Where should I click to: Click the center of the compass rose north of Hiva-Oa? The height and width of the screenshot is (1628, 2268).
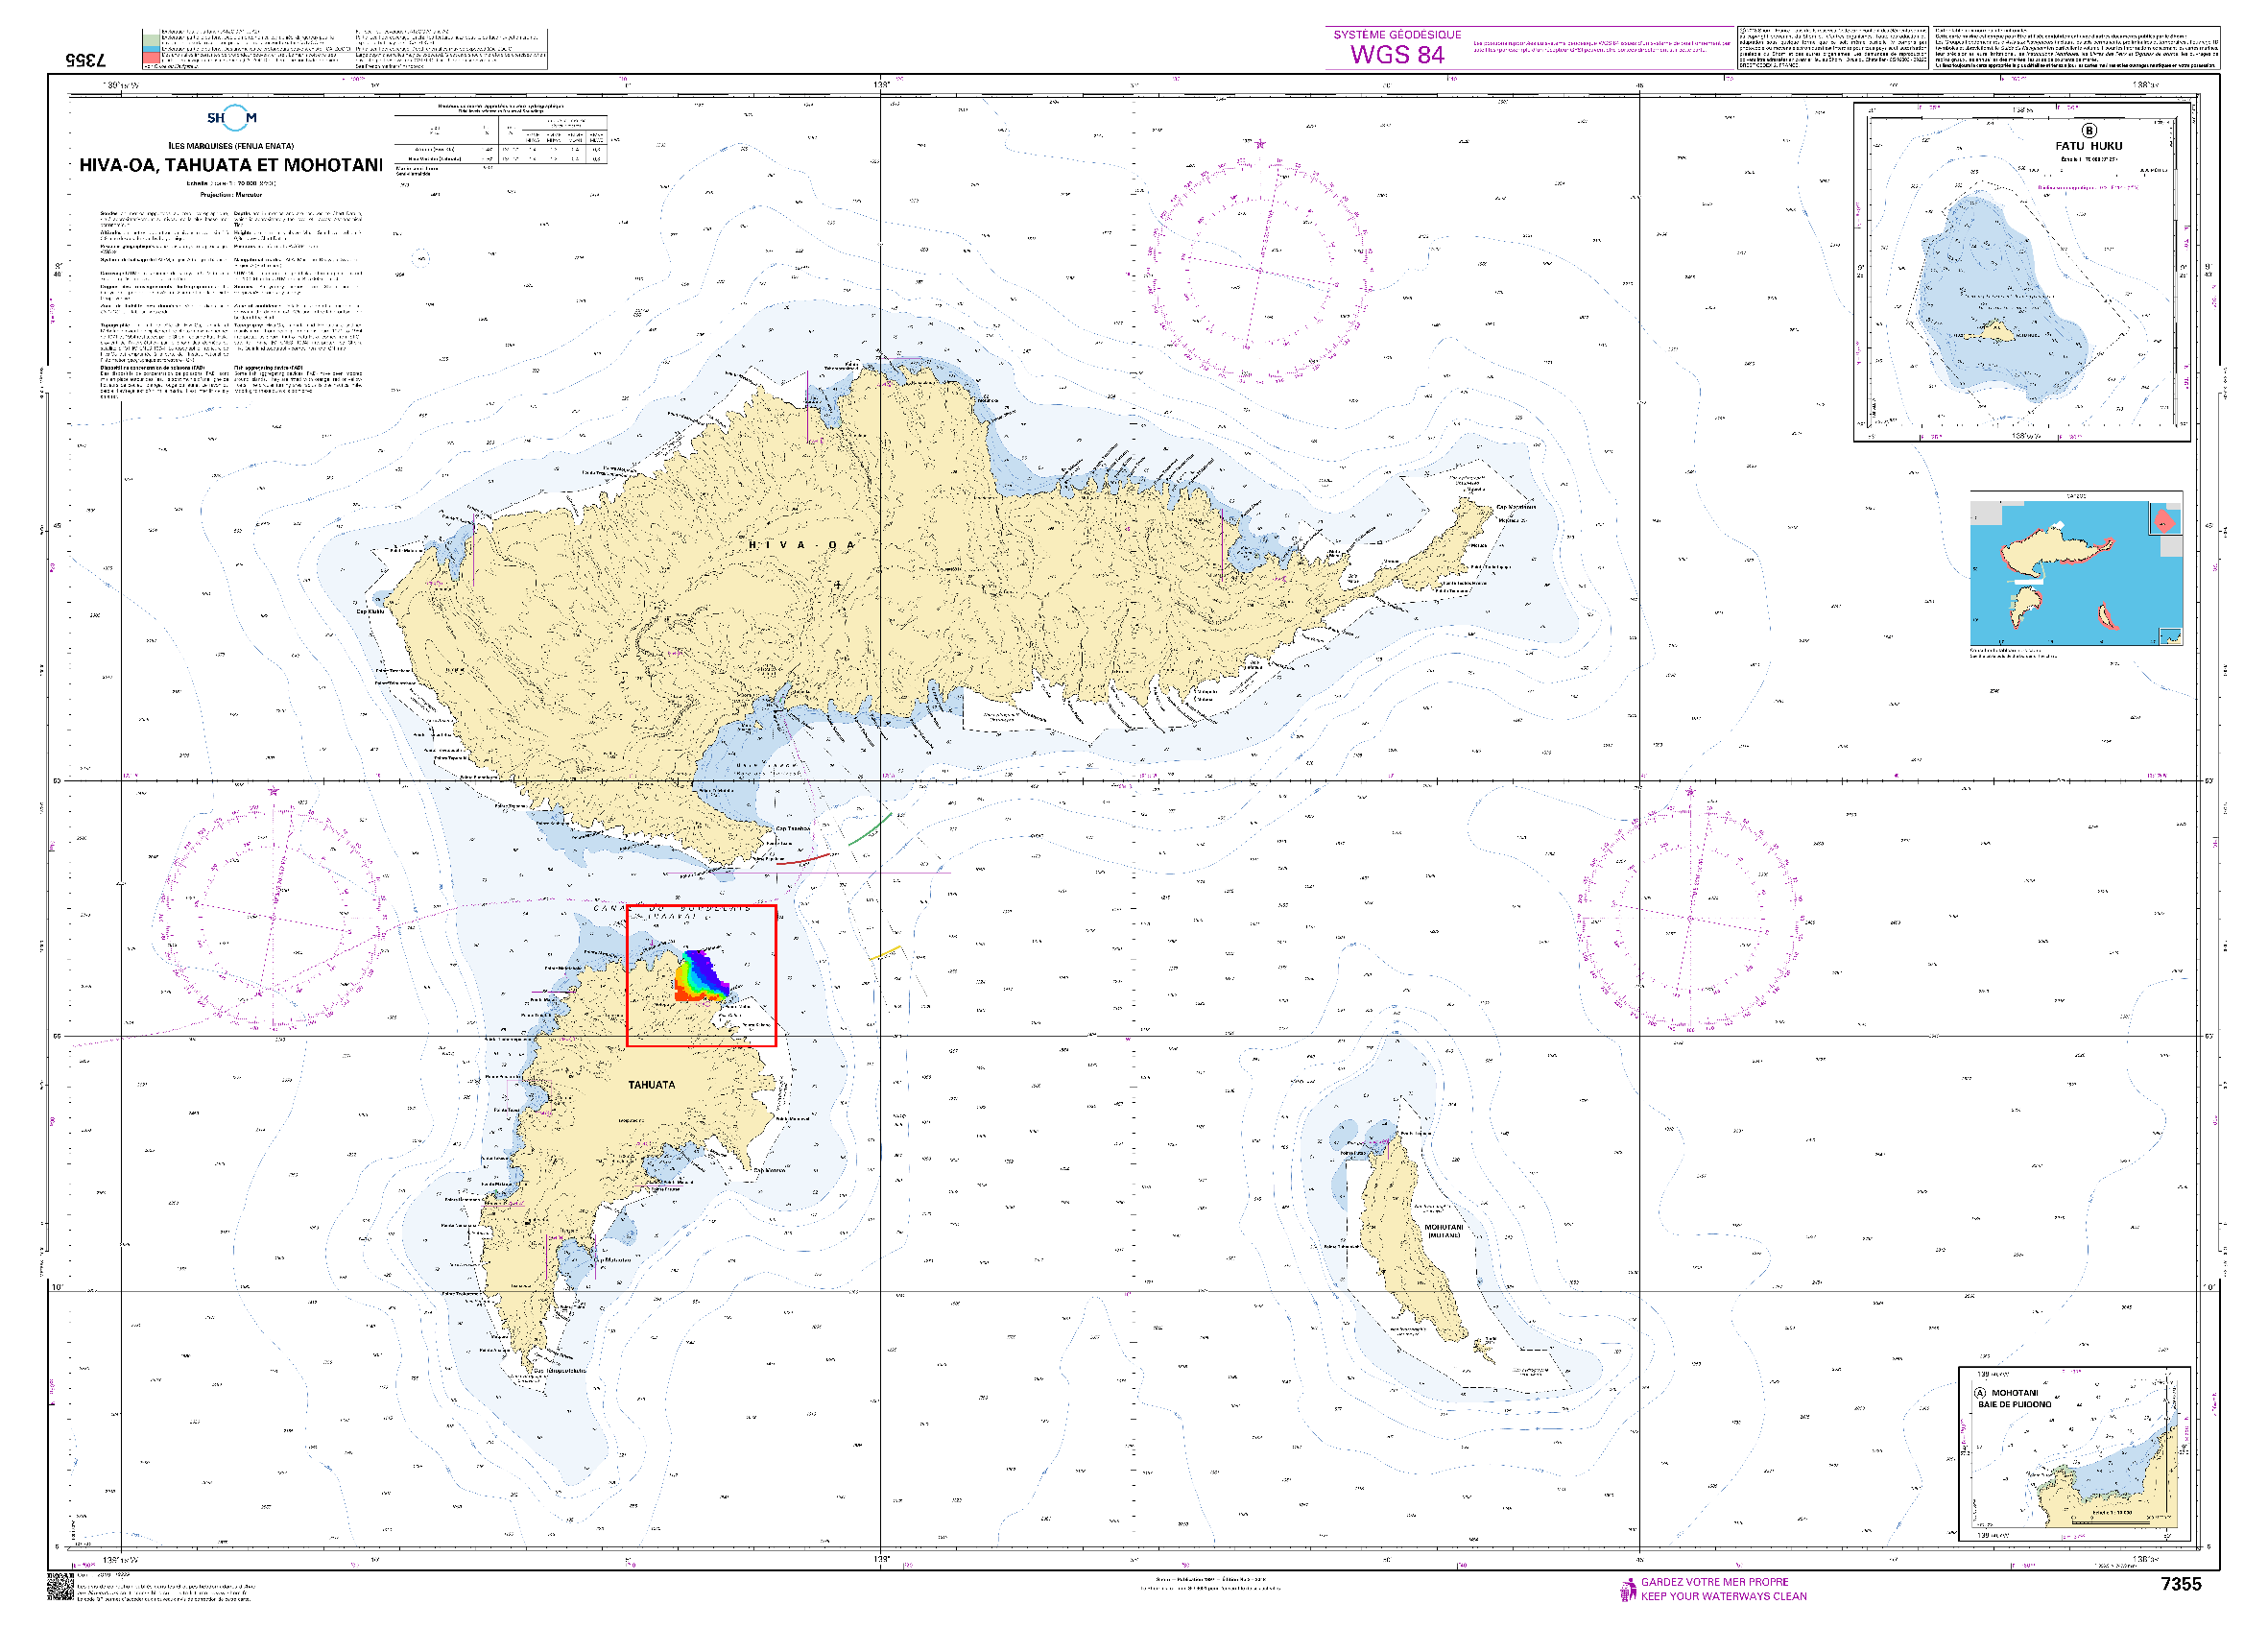pos(1259,269)
